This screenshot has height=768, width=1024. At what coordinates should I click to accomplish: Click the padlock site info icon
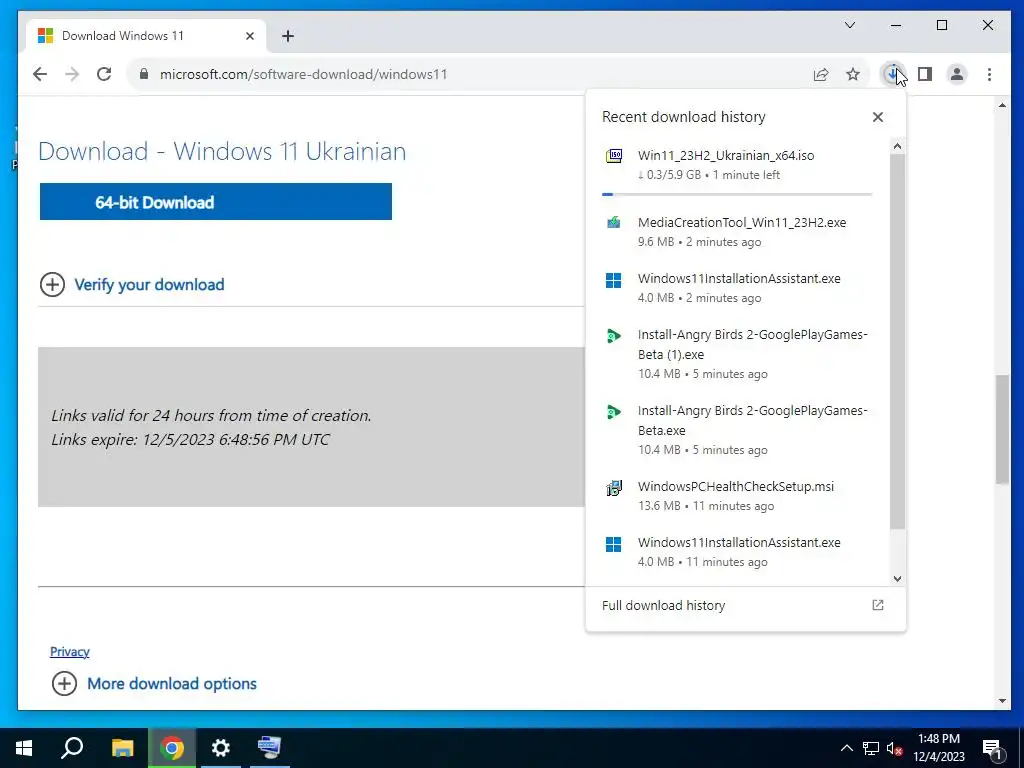pyautogui.click(x=144, y=74)
